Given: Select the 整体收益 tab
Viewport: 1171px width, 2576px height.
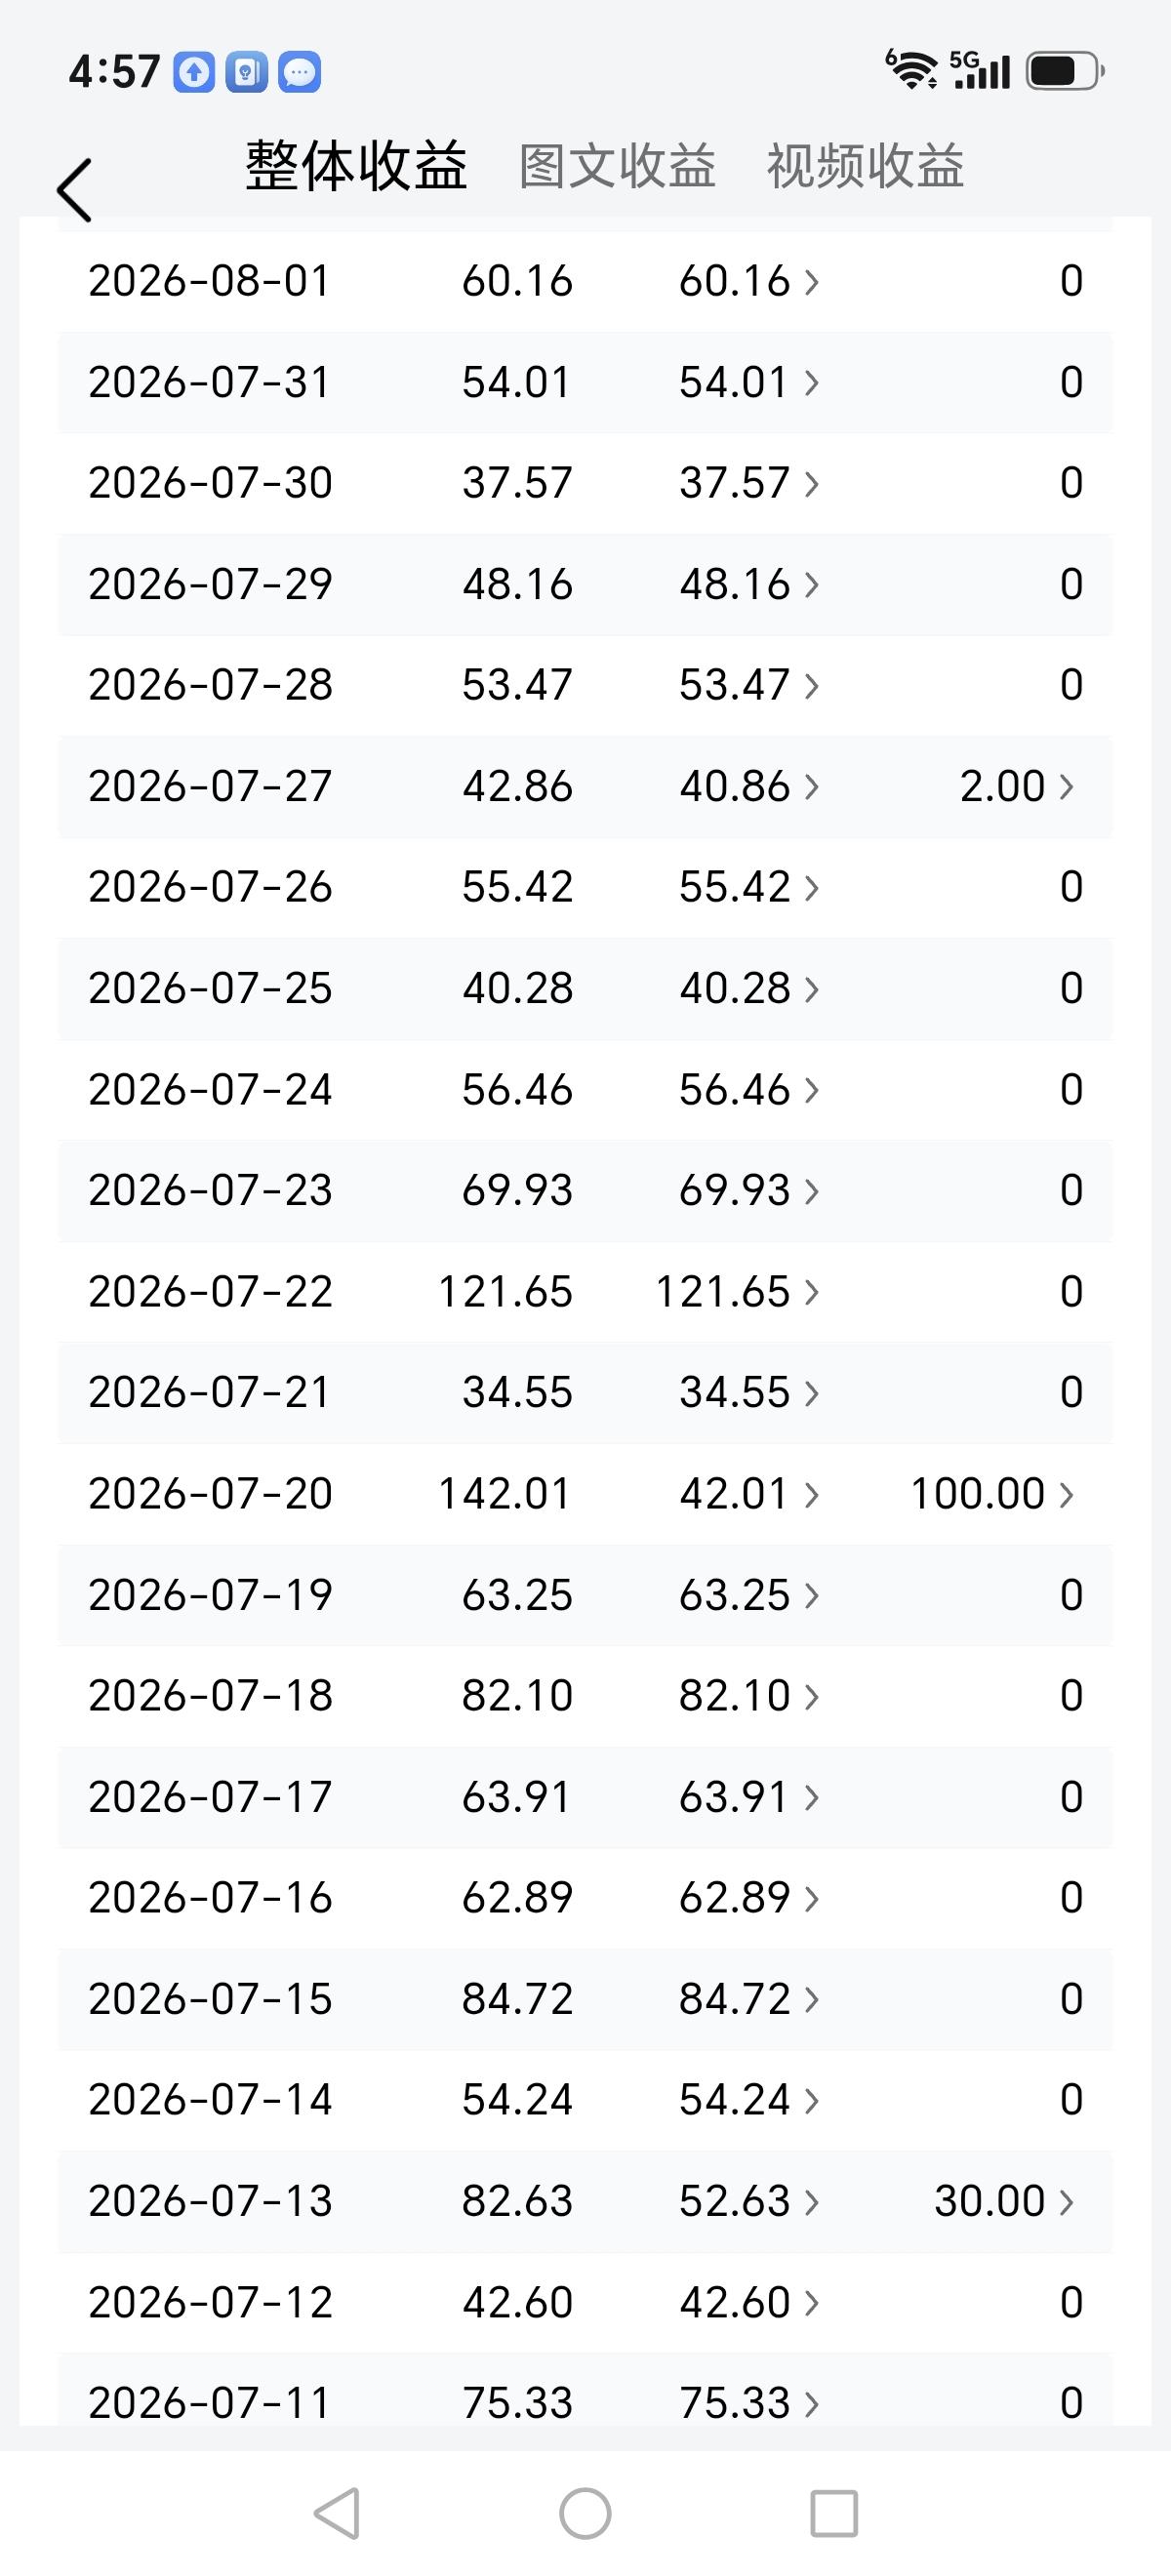Looking at the screenshot, I should 356,166.
